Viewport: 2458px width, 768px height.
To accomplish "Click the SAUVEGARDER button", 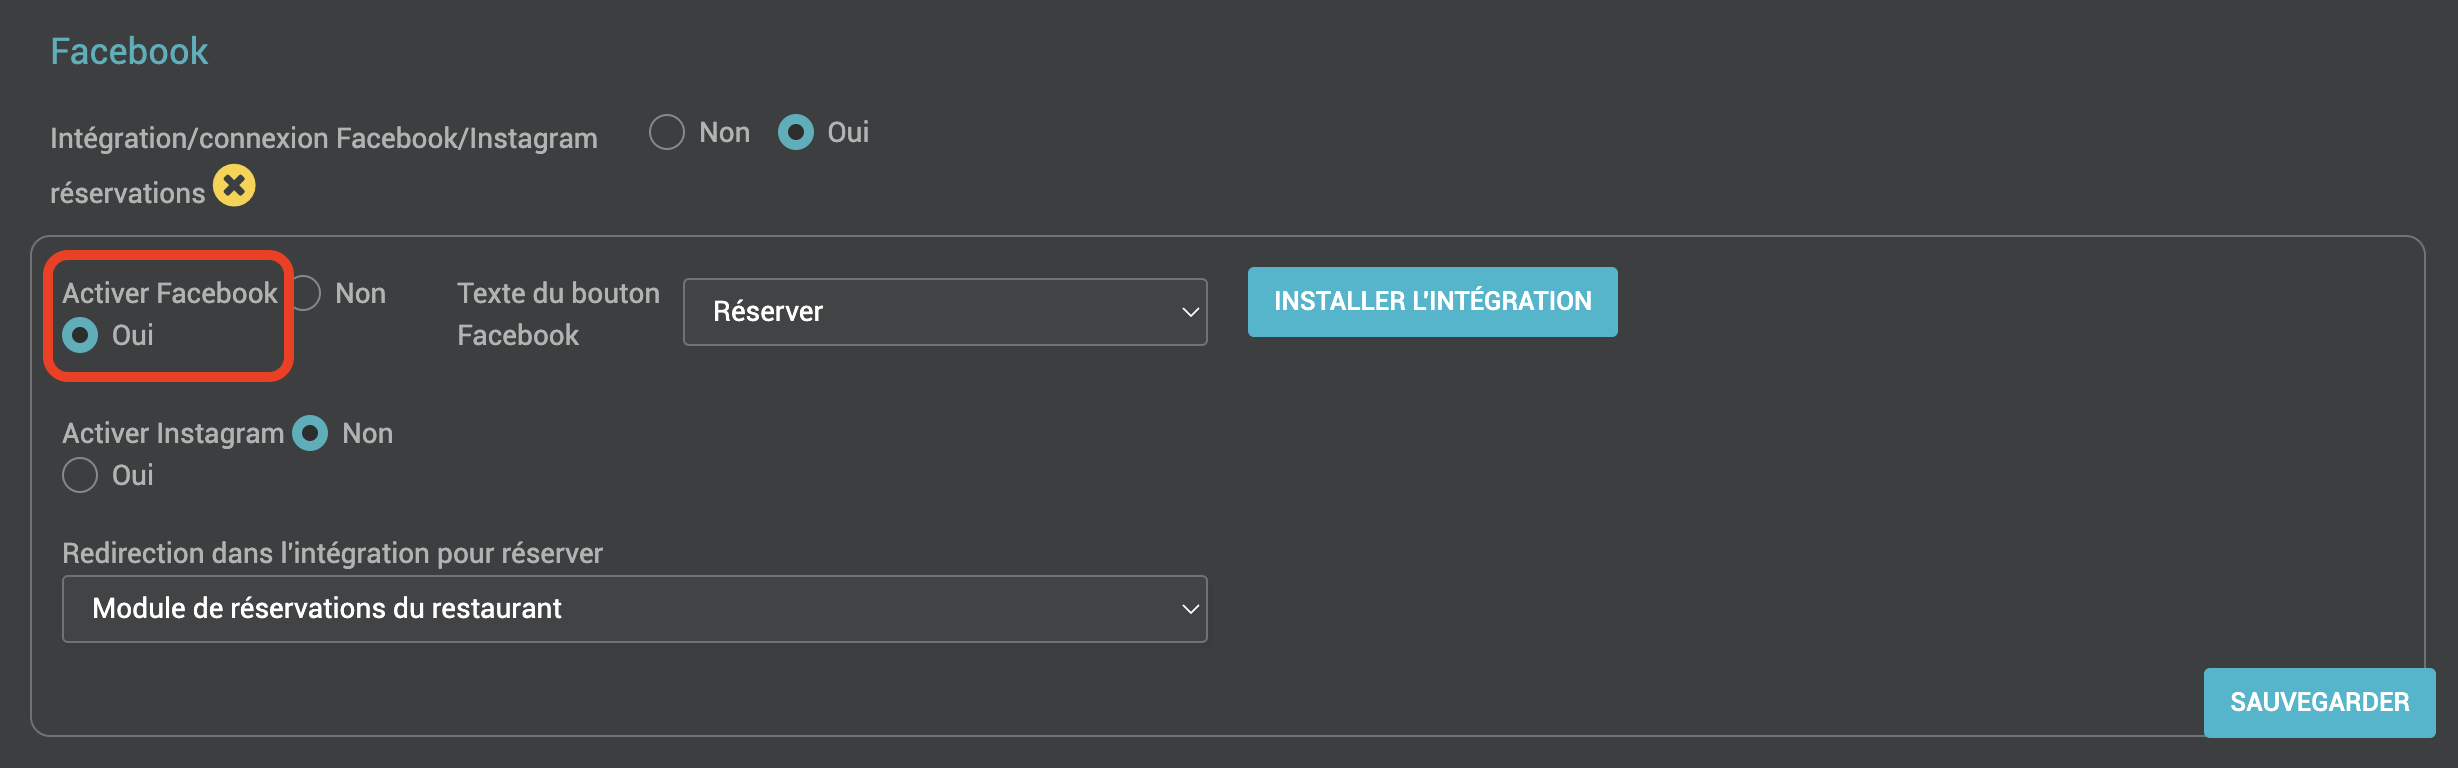I will click(2319, 702).
